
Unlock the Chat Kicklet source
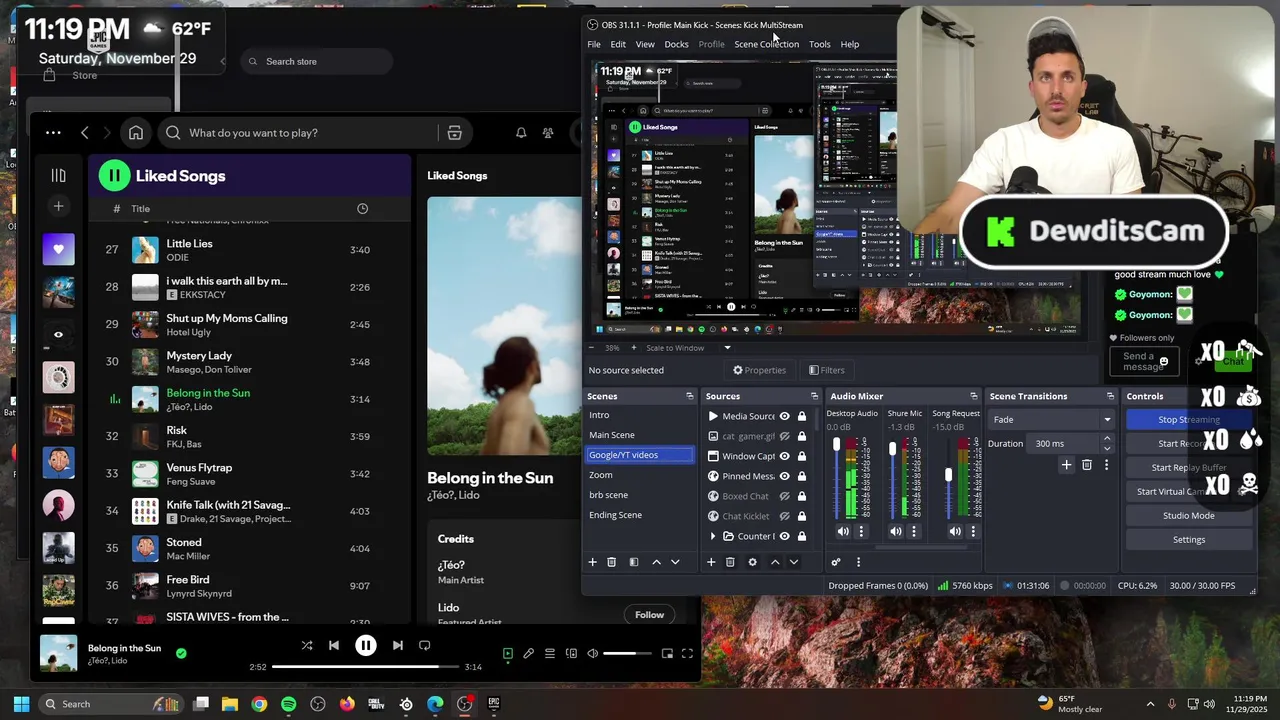point(802,516)
